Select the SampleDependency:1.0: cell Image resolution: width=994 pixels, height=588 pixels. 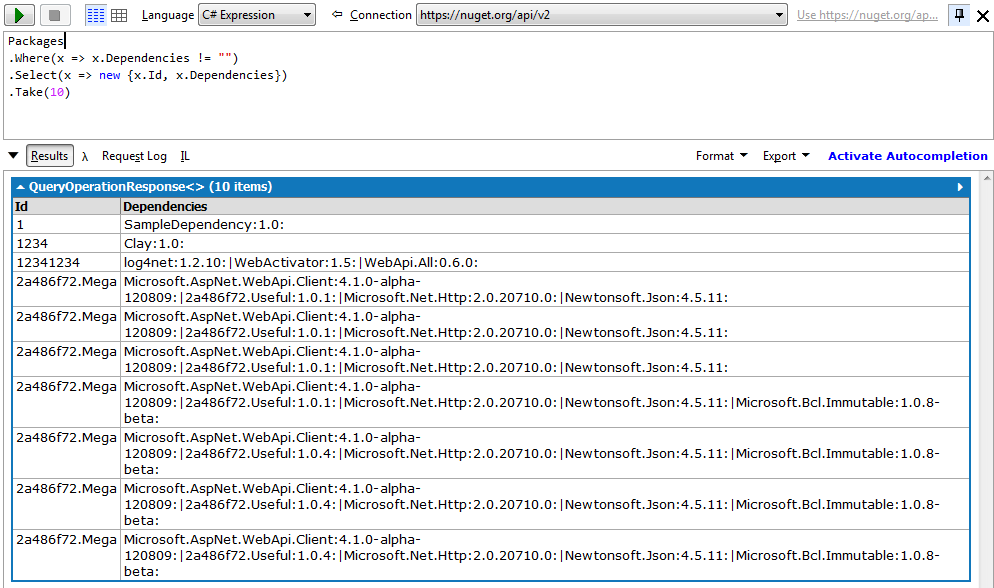pyautogui.click(x=545, y=224)
